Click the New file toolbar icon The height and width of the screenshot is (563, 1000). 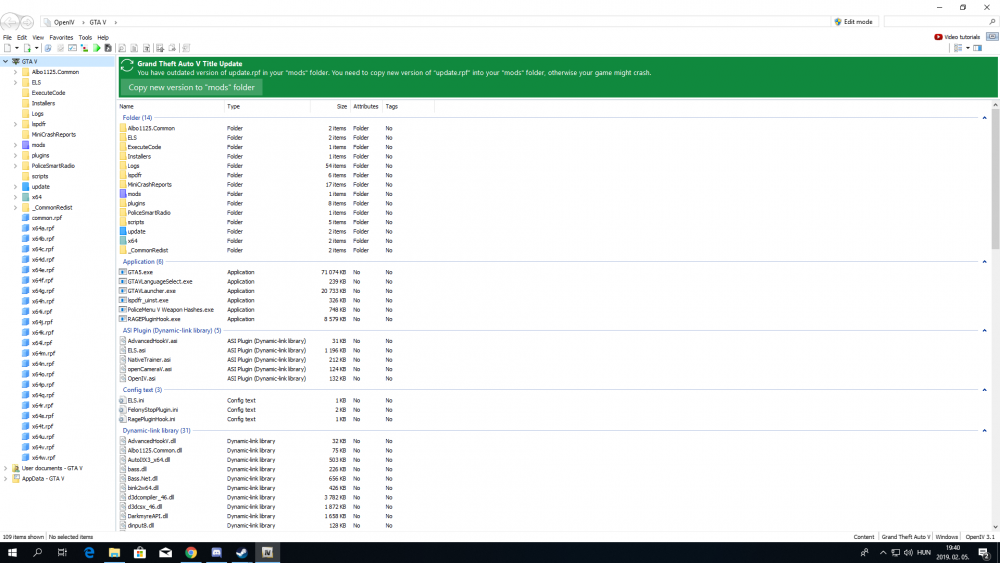click(x=7, y=48)
